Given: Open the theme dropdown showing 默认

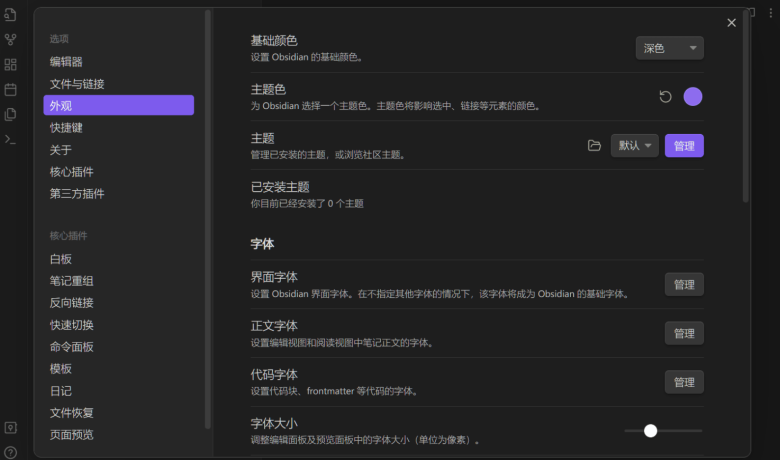Looking at the screenshot, I should click(635, 146).
